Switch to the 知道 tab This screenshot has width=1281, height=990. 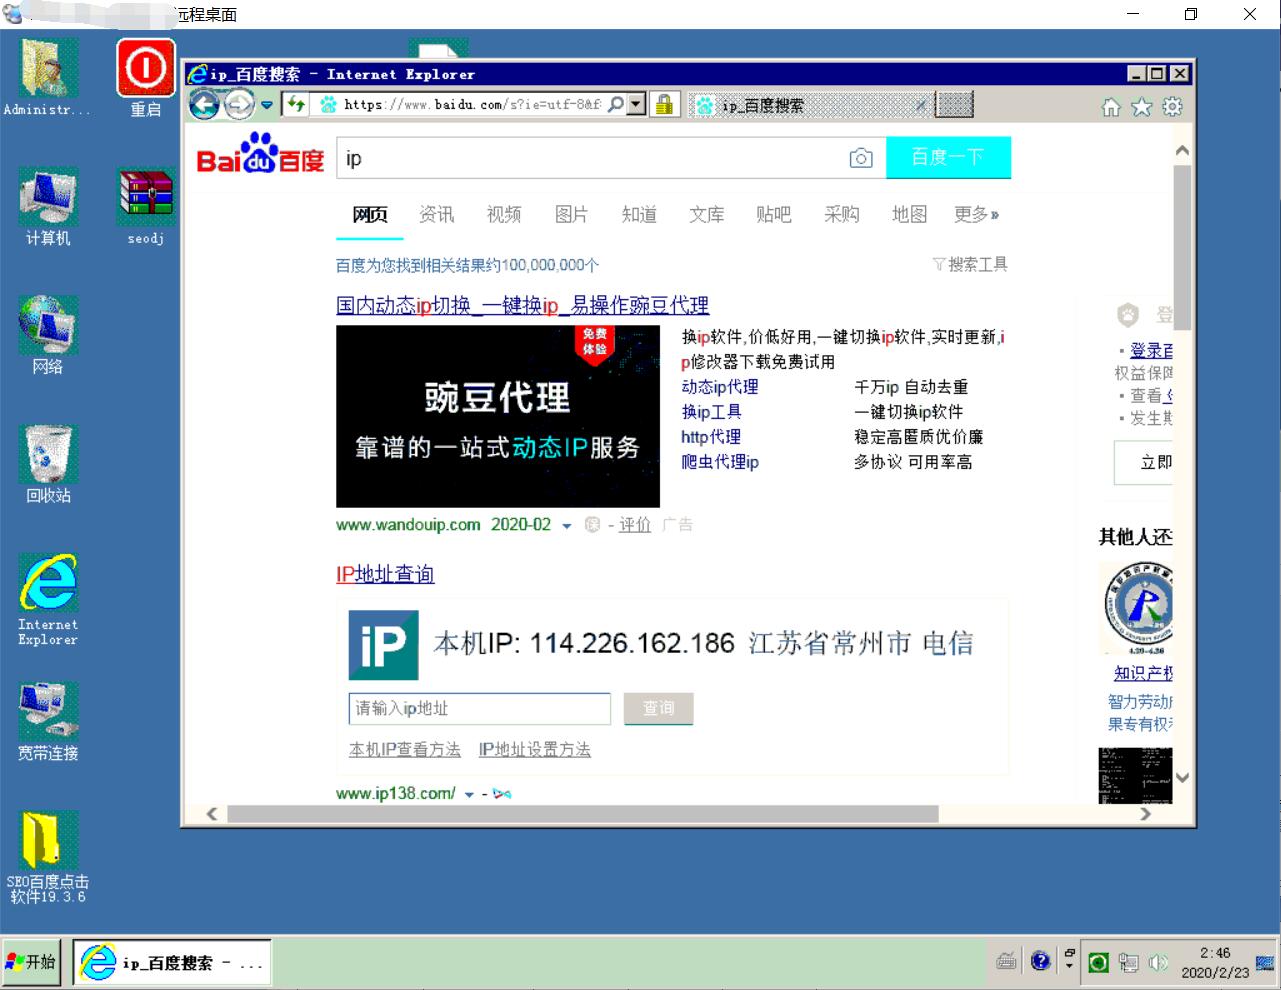(639, 214)
